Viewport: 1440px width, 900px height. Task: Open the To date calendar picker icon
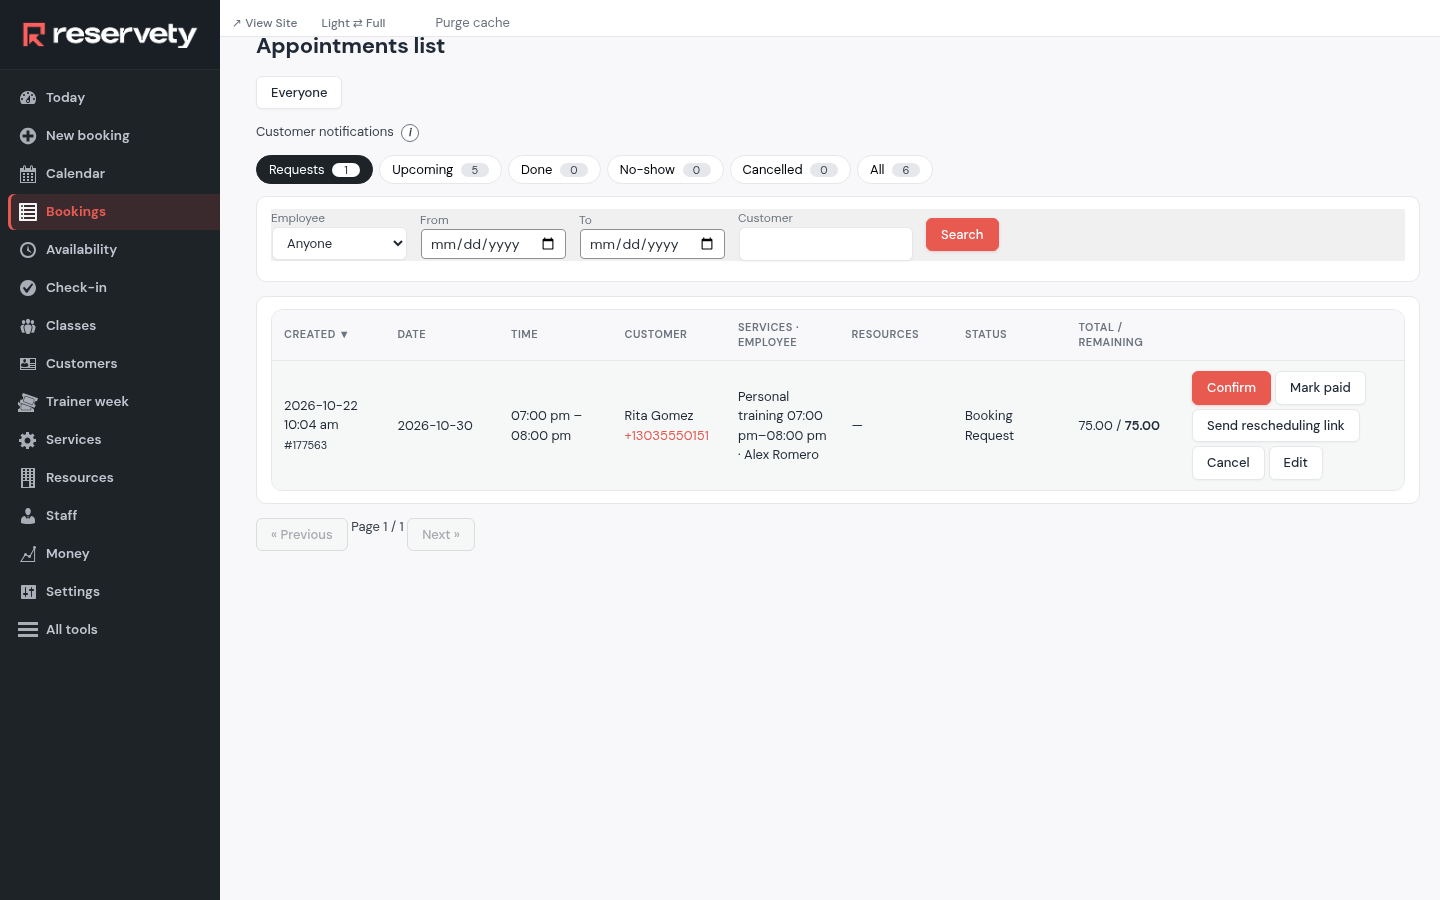(x=707, y=244)
